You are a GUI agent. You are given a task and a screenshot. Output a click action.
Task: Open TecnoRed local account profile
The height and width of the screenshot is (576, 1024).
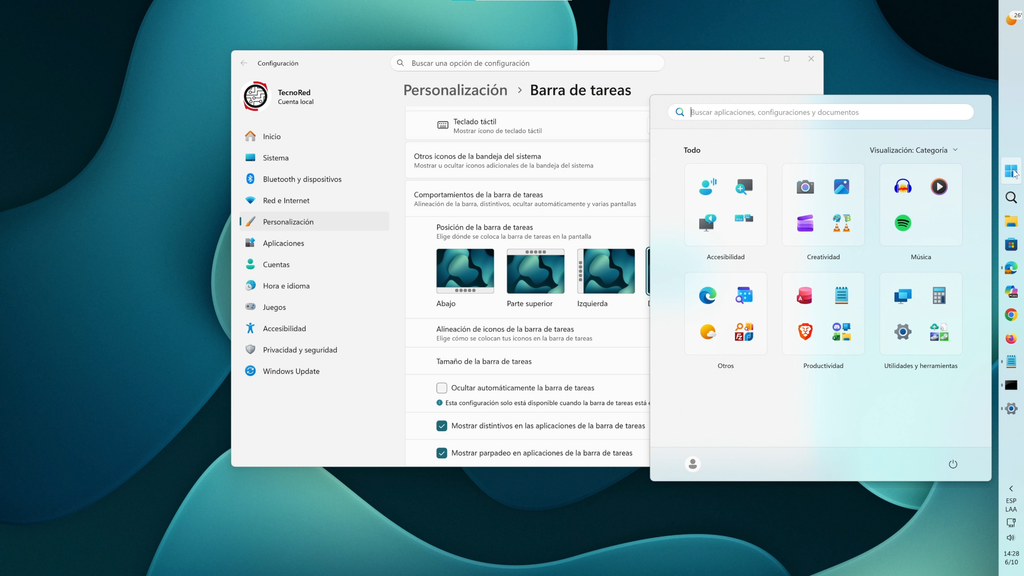pyautogui.click(x=280, y=97)
